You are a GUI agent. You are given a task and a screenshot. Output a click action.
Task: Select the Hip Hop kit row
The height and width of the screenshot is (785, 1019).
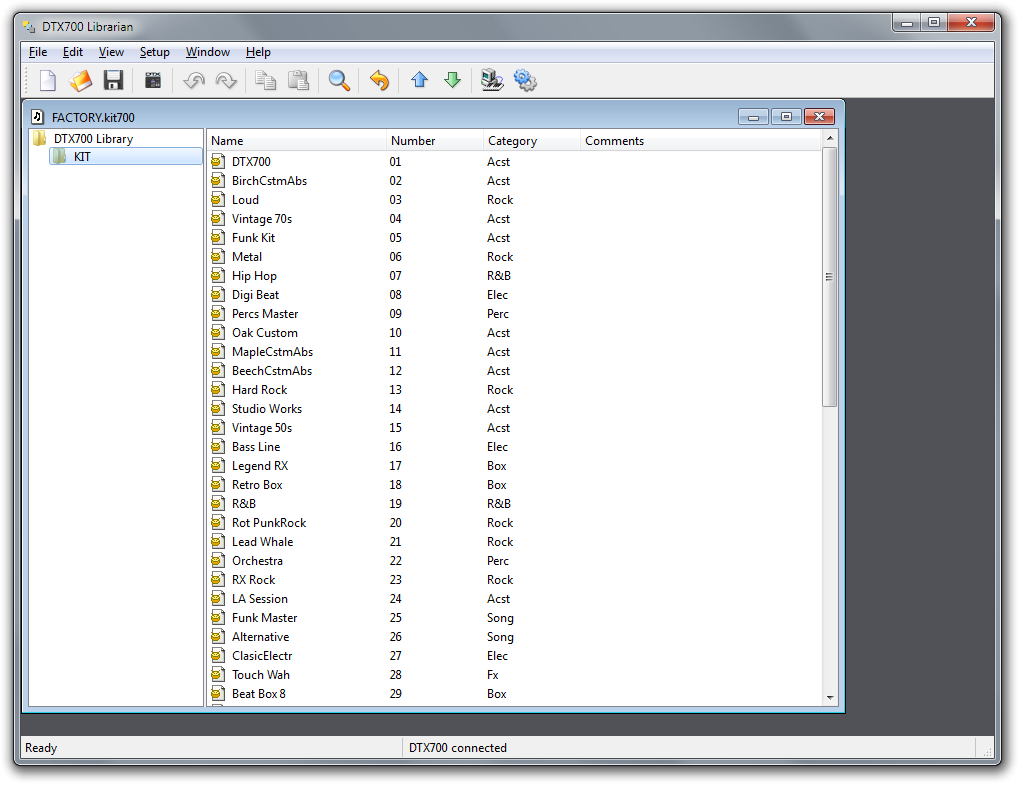pyautogui.click(x=254, y=276)
